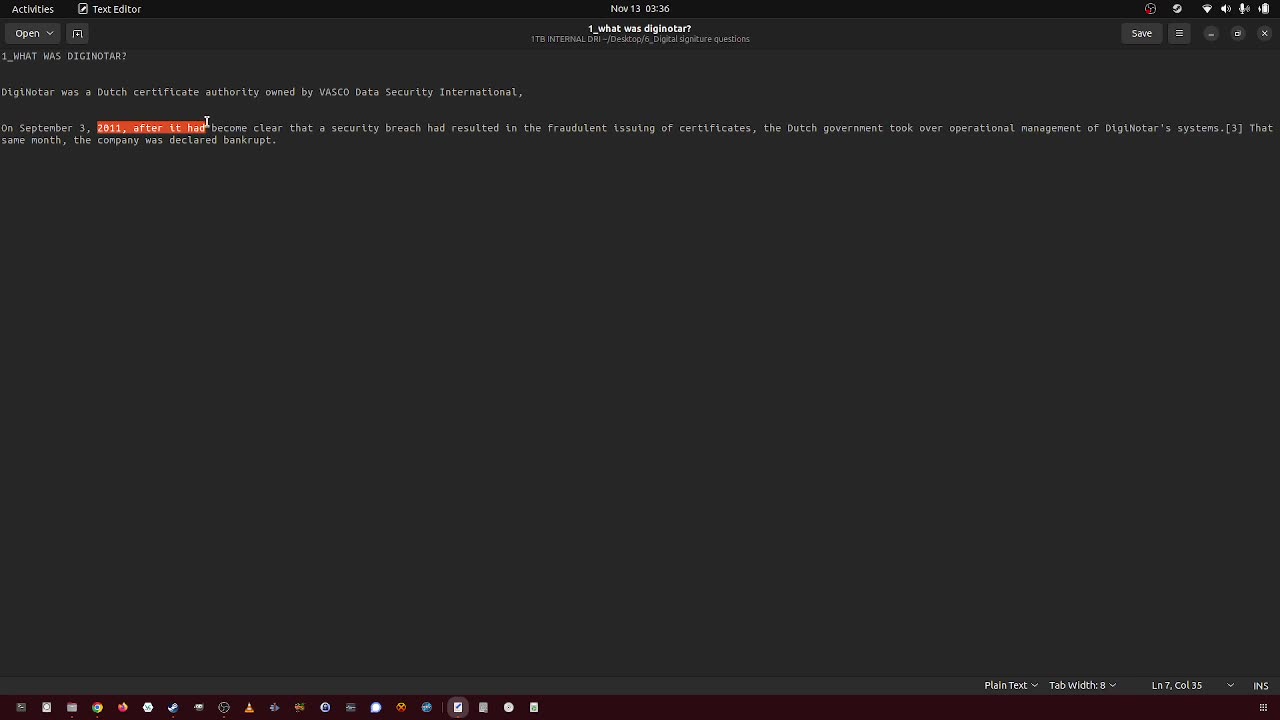The height and width of the screenshot is (720, 1280).
Task: Minimize the Text Editor window
Action: [1210, 33]
